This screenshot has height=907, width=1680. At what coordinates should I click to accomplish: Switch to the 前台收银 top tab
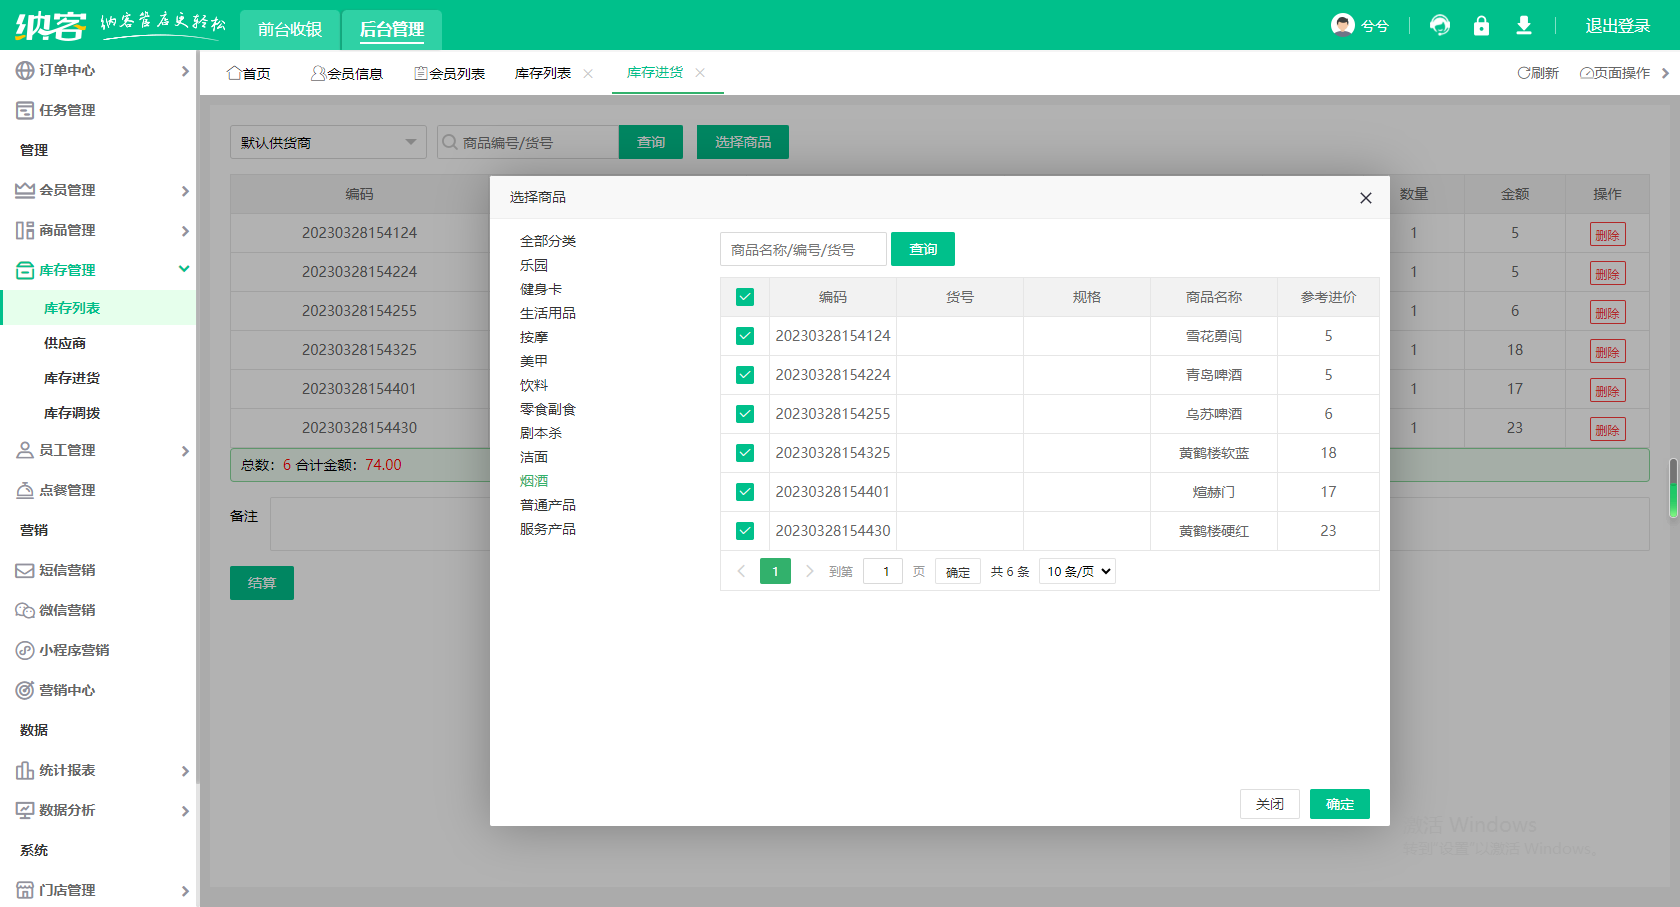coord(290,29)
